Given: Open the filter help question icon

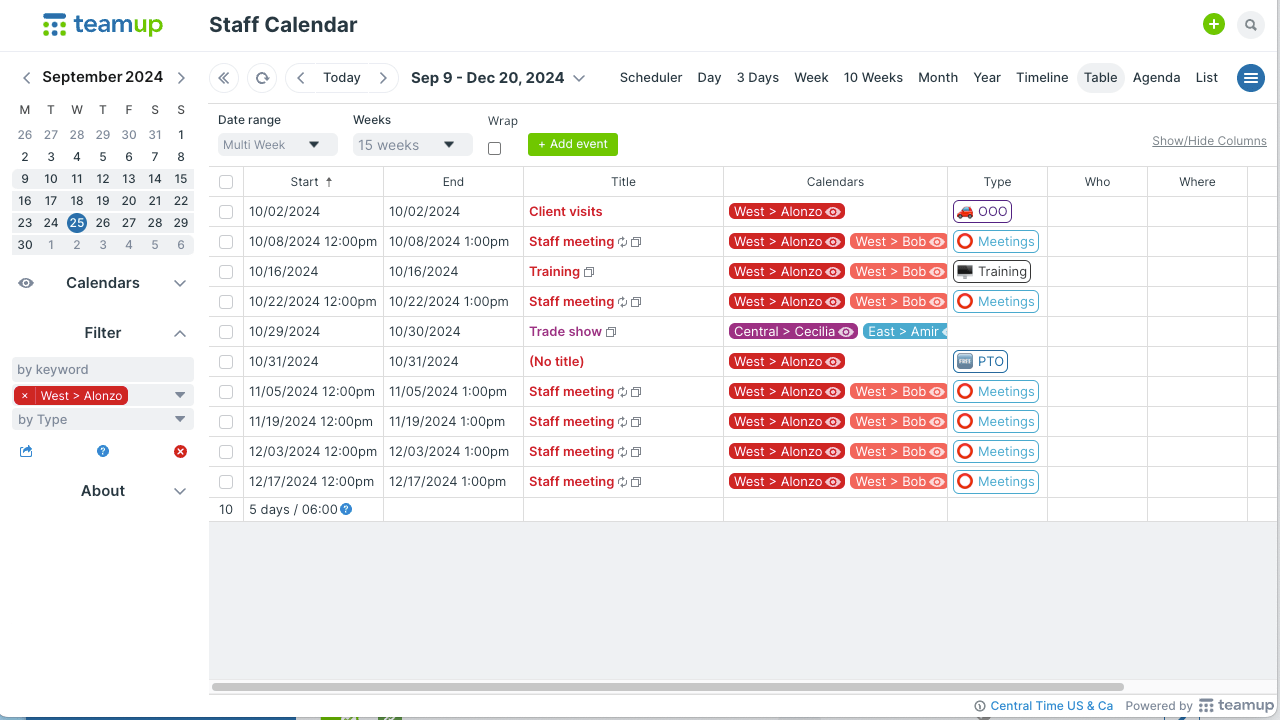Looking at the screenshot, I should [x=103, y=452].
